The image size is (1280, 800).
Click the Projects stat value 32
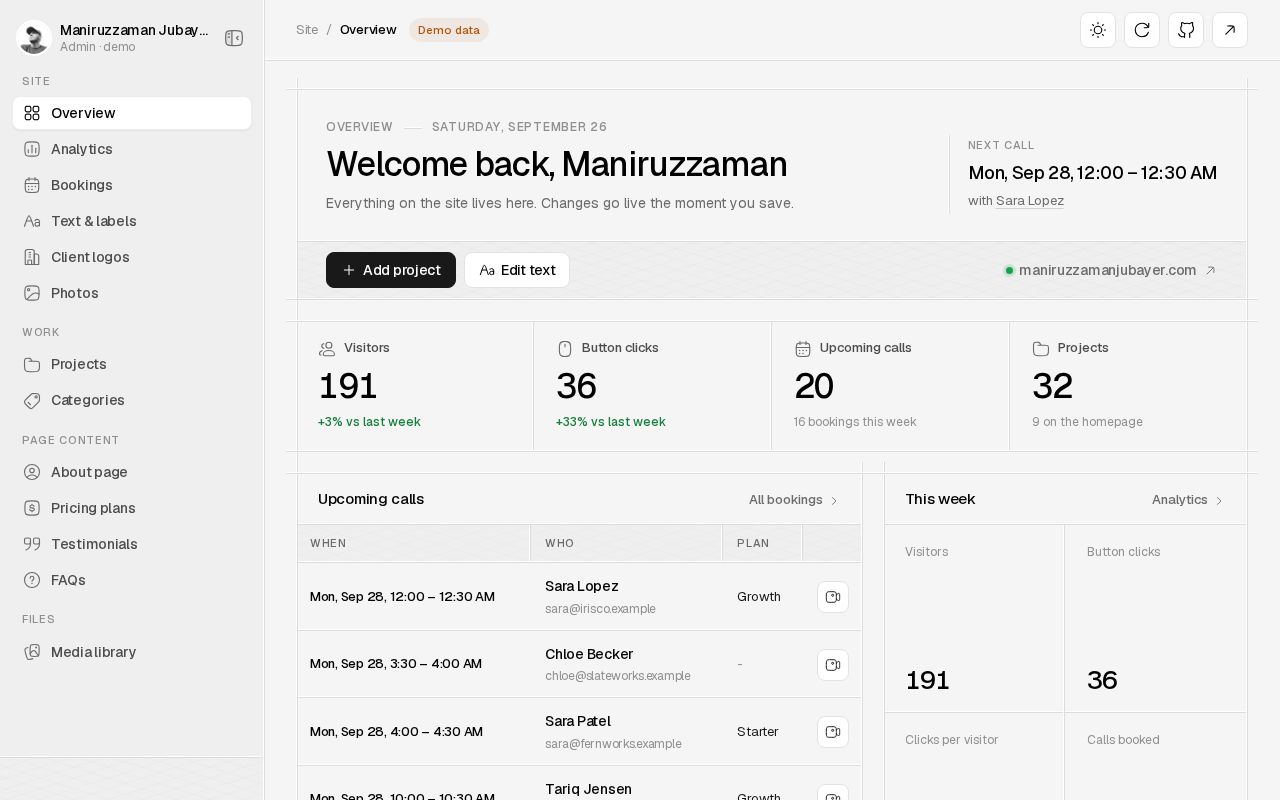pyautogui.click(x=1052, y=386)
